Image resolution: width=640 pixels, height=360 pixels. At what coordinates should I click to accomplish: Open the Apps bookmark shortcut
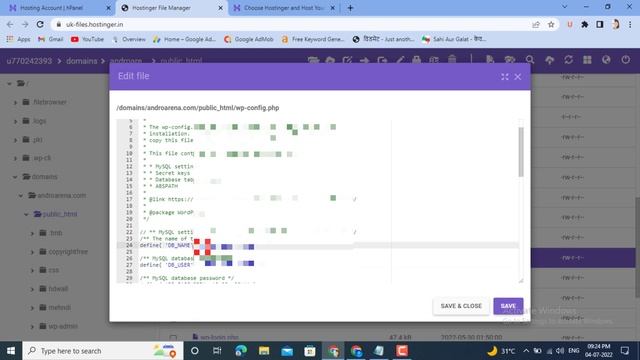coord(18,39)
